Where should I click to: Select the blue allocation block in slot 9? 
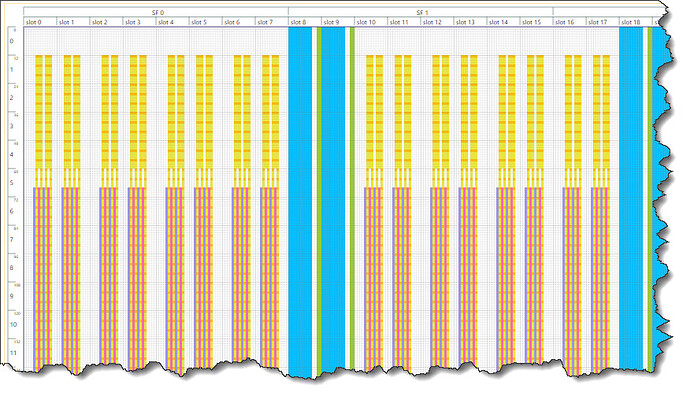pos(333,199)
